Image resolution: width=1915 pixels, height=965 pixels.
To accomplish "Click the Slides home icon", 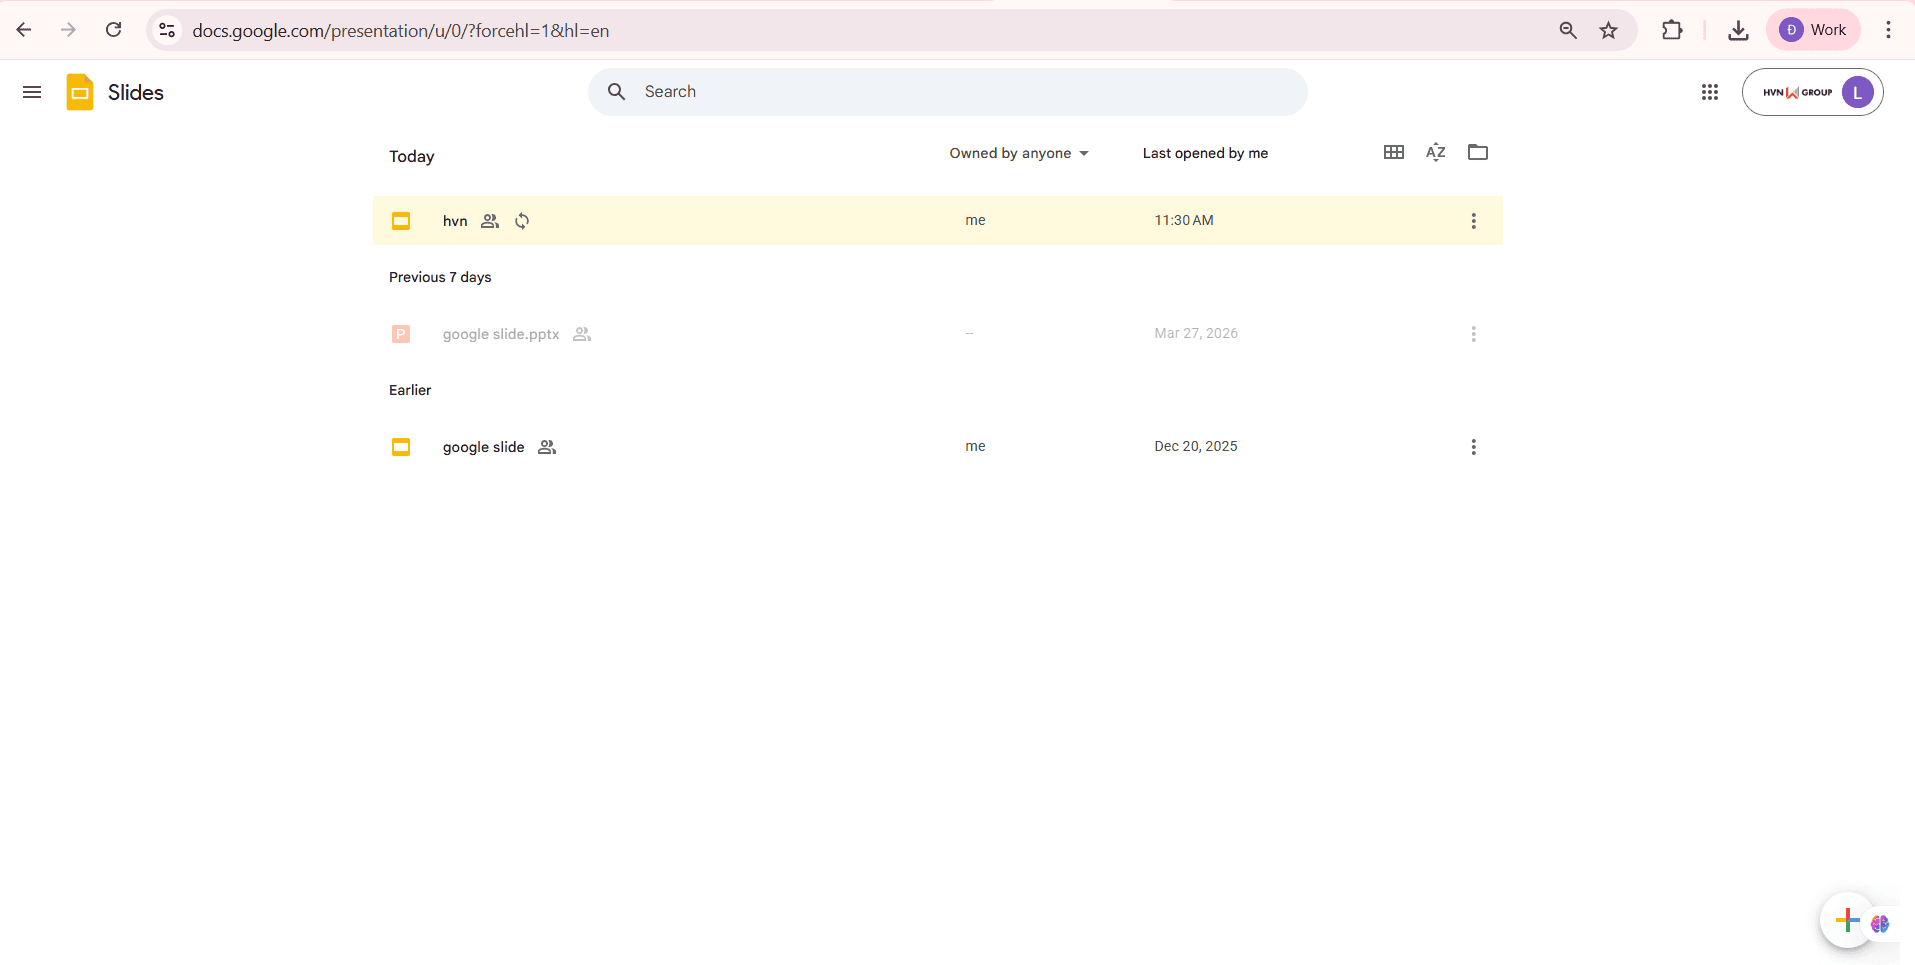I will pos(79,91).
